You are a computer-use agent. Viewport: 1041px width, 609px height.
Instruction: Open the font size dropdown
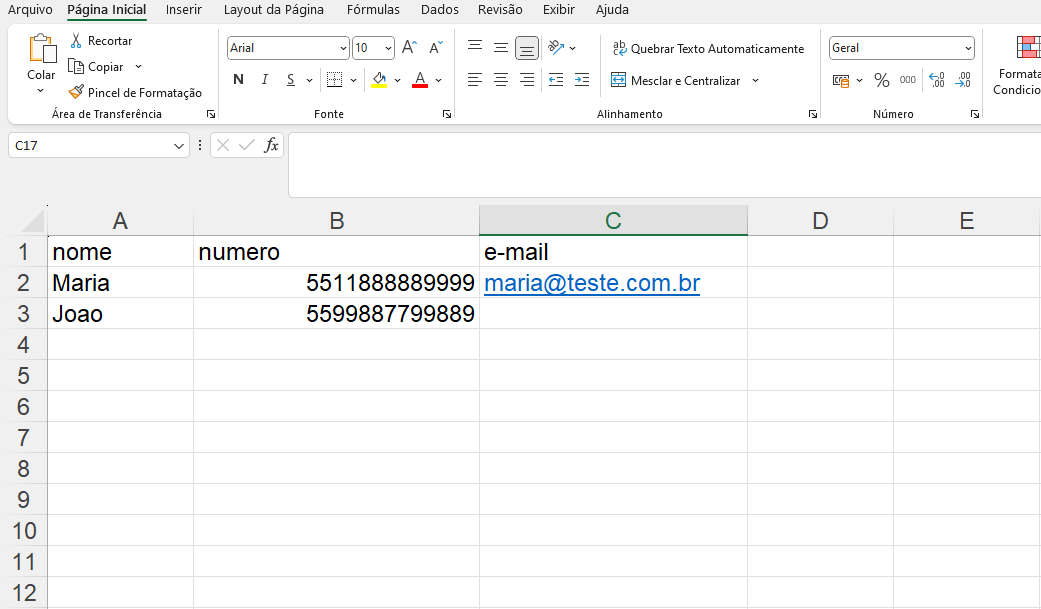(x=388, y=48)
